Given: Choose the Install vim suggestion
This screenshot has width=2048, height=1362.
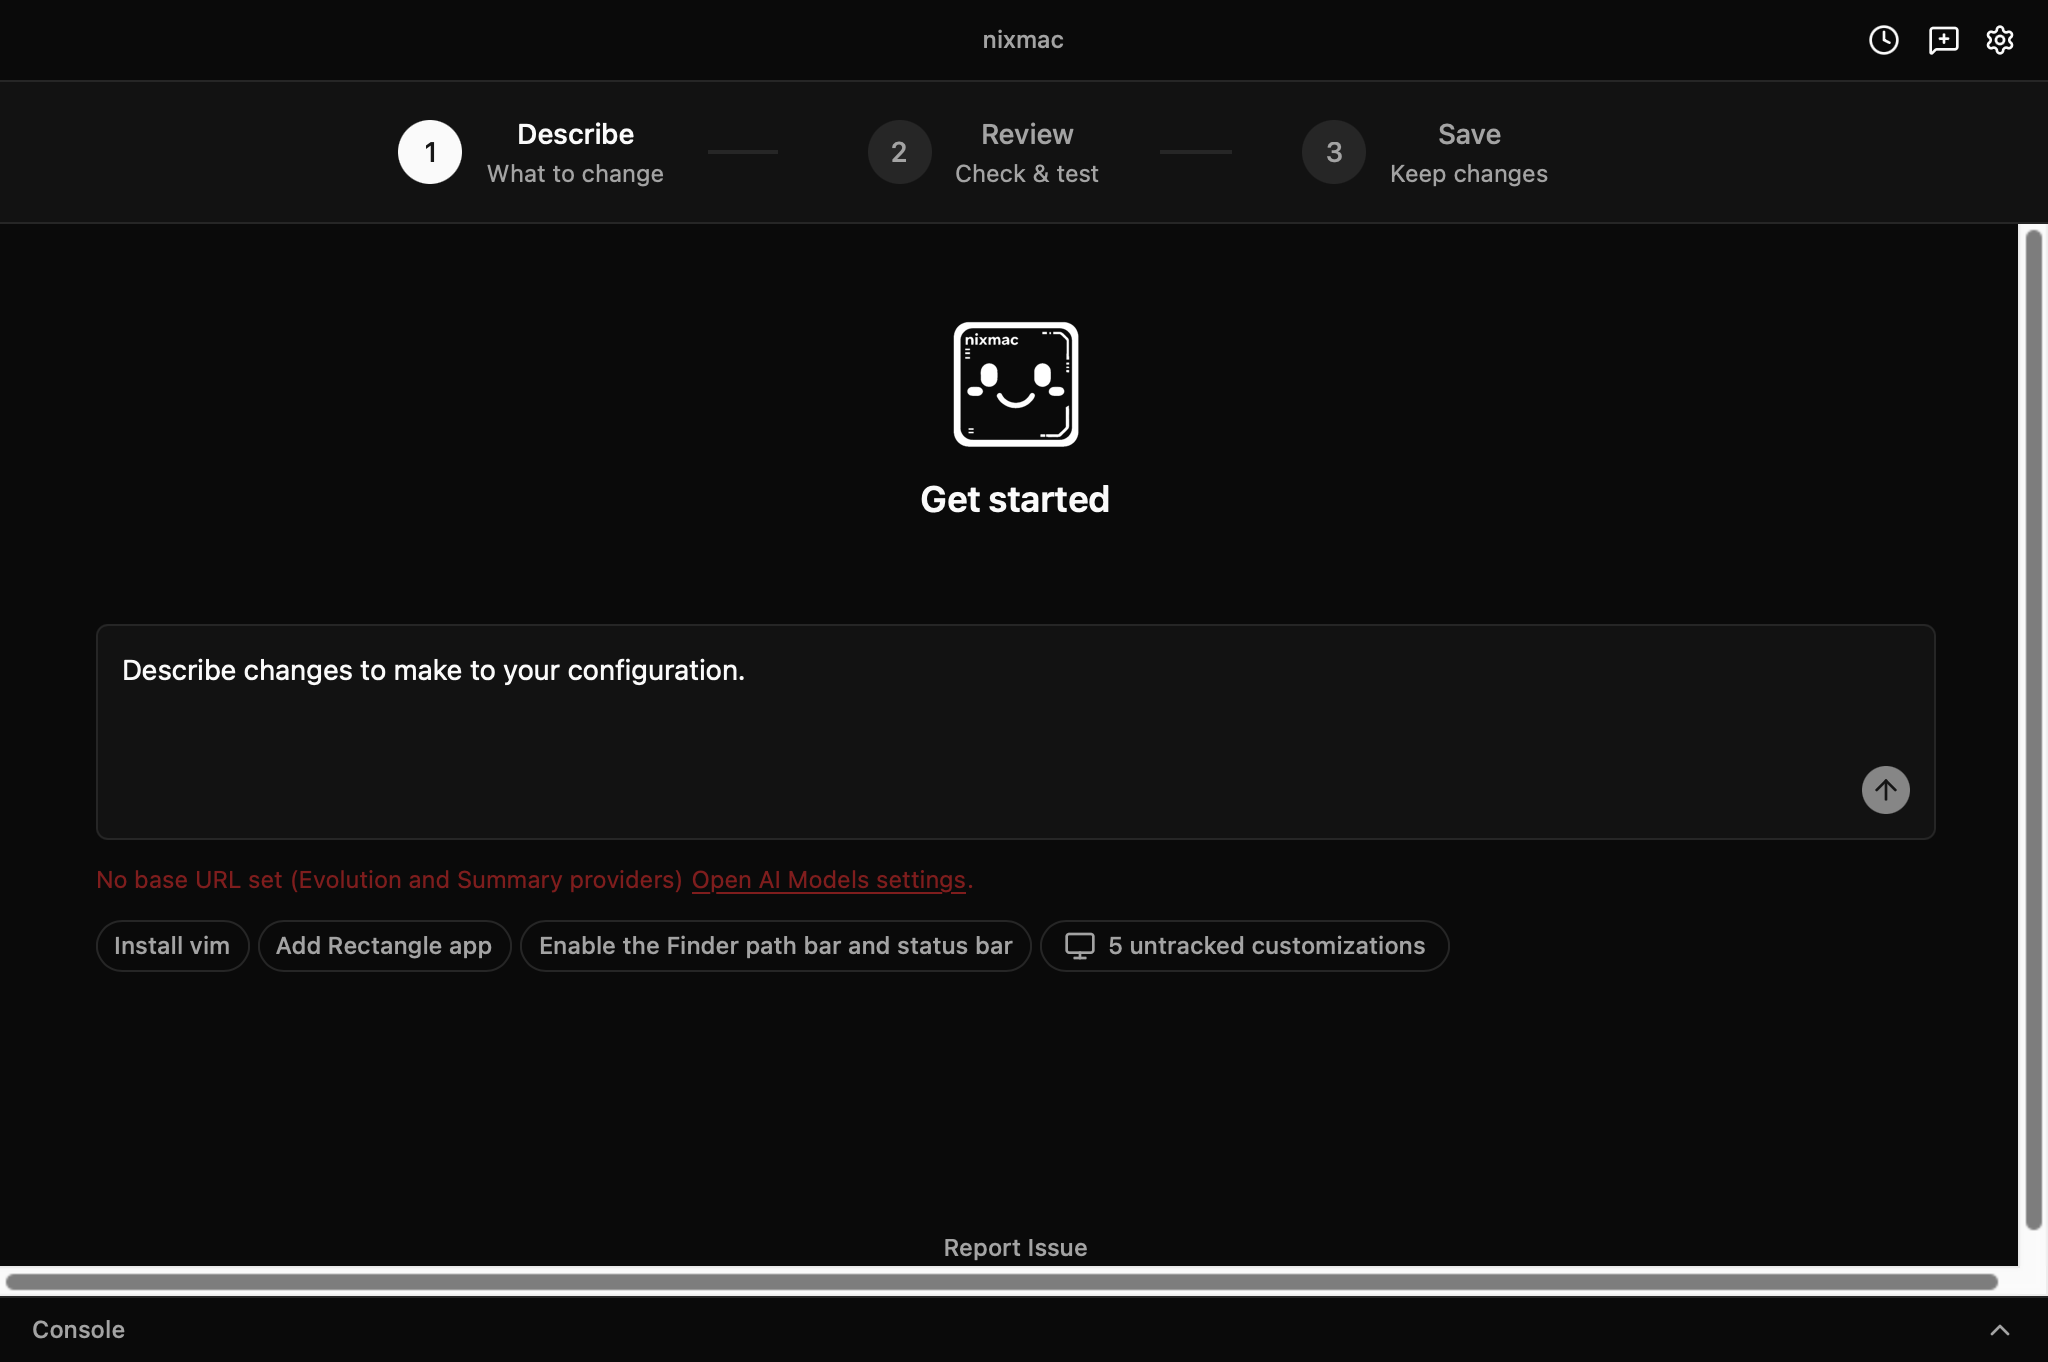Looking at the screenshot, I should (172, 946).
